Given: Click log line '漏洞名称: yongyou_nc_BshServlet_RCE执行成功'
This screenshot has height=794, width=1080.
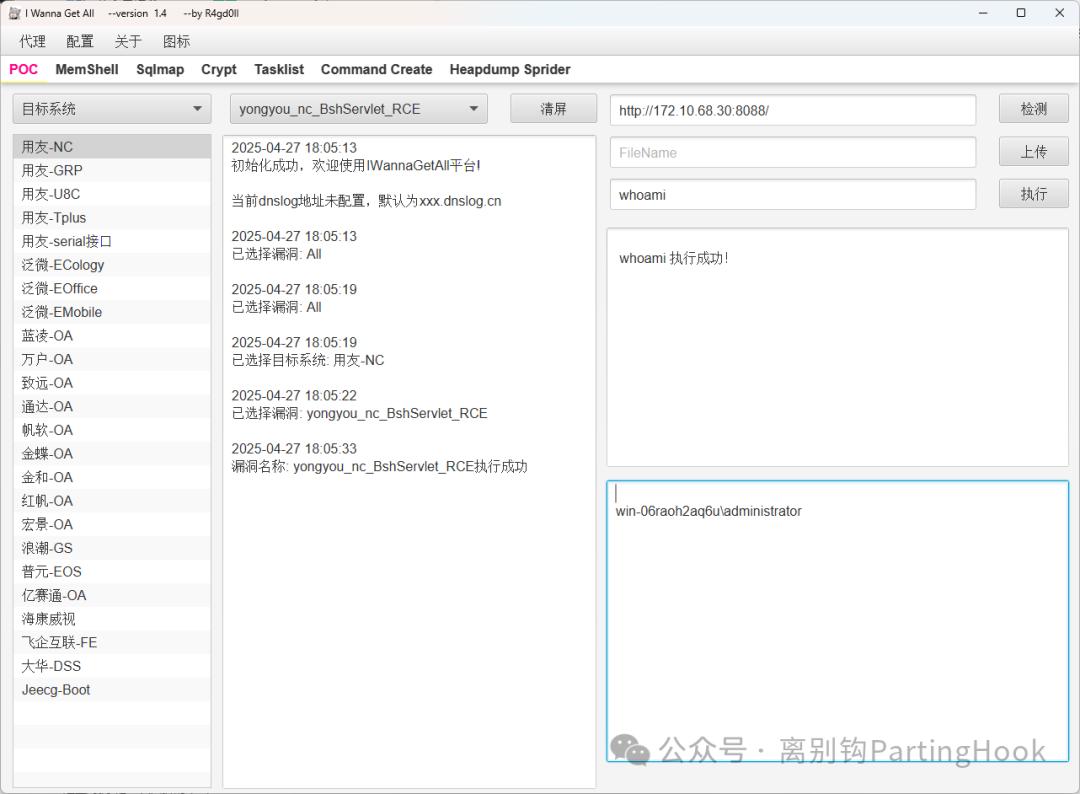Looking at the screenshot, I should click(379, 466).
